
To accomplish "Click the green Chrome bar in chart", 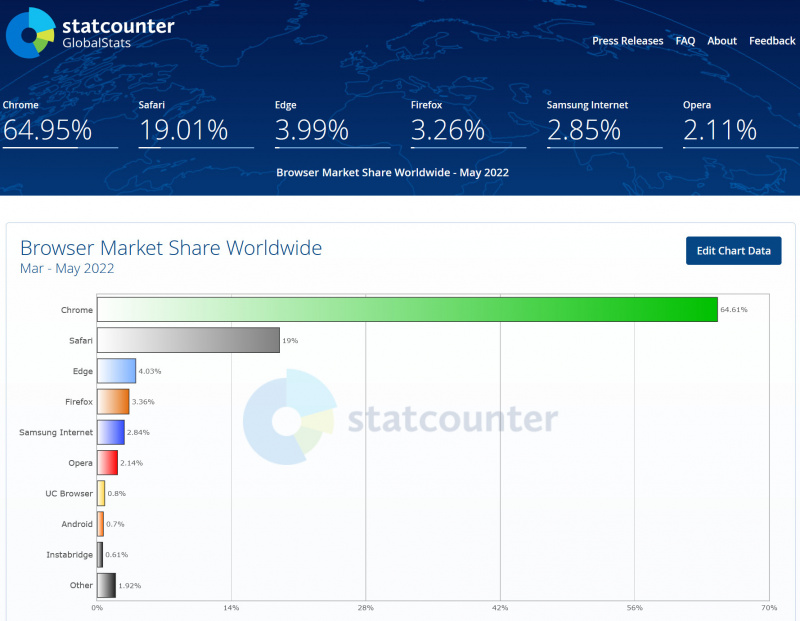I will (x=407, y=310).
